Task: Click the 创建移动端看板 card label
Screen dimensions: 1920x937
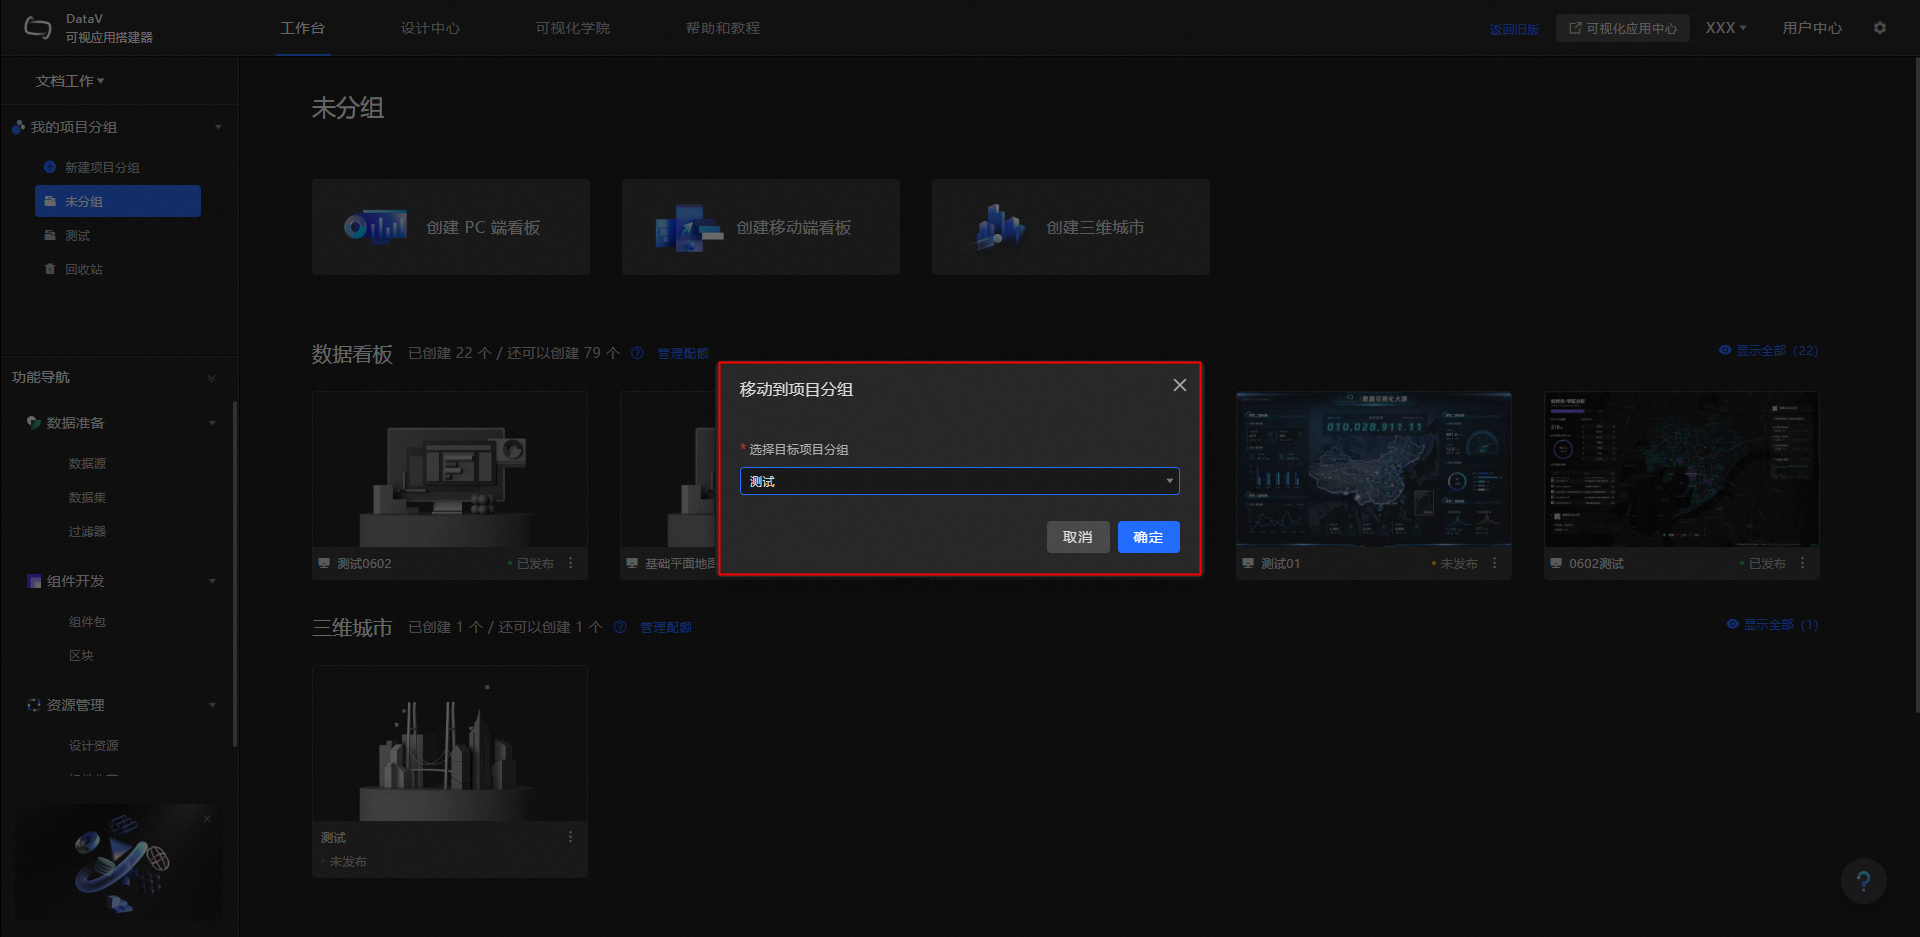Action: tap(794, 227)
